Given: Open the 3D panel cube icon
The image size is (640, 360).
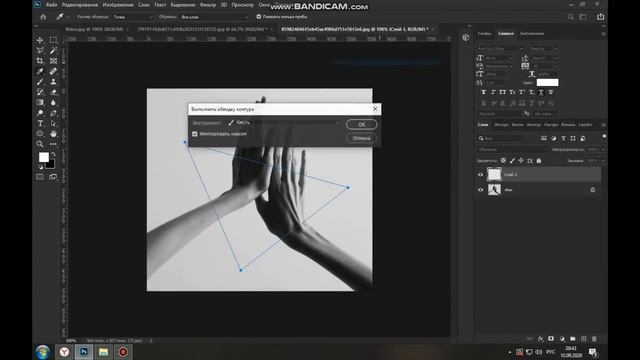Looking at the screenshot, I should coord(466,38).
